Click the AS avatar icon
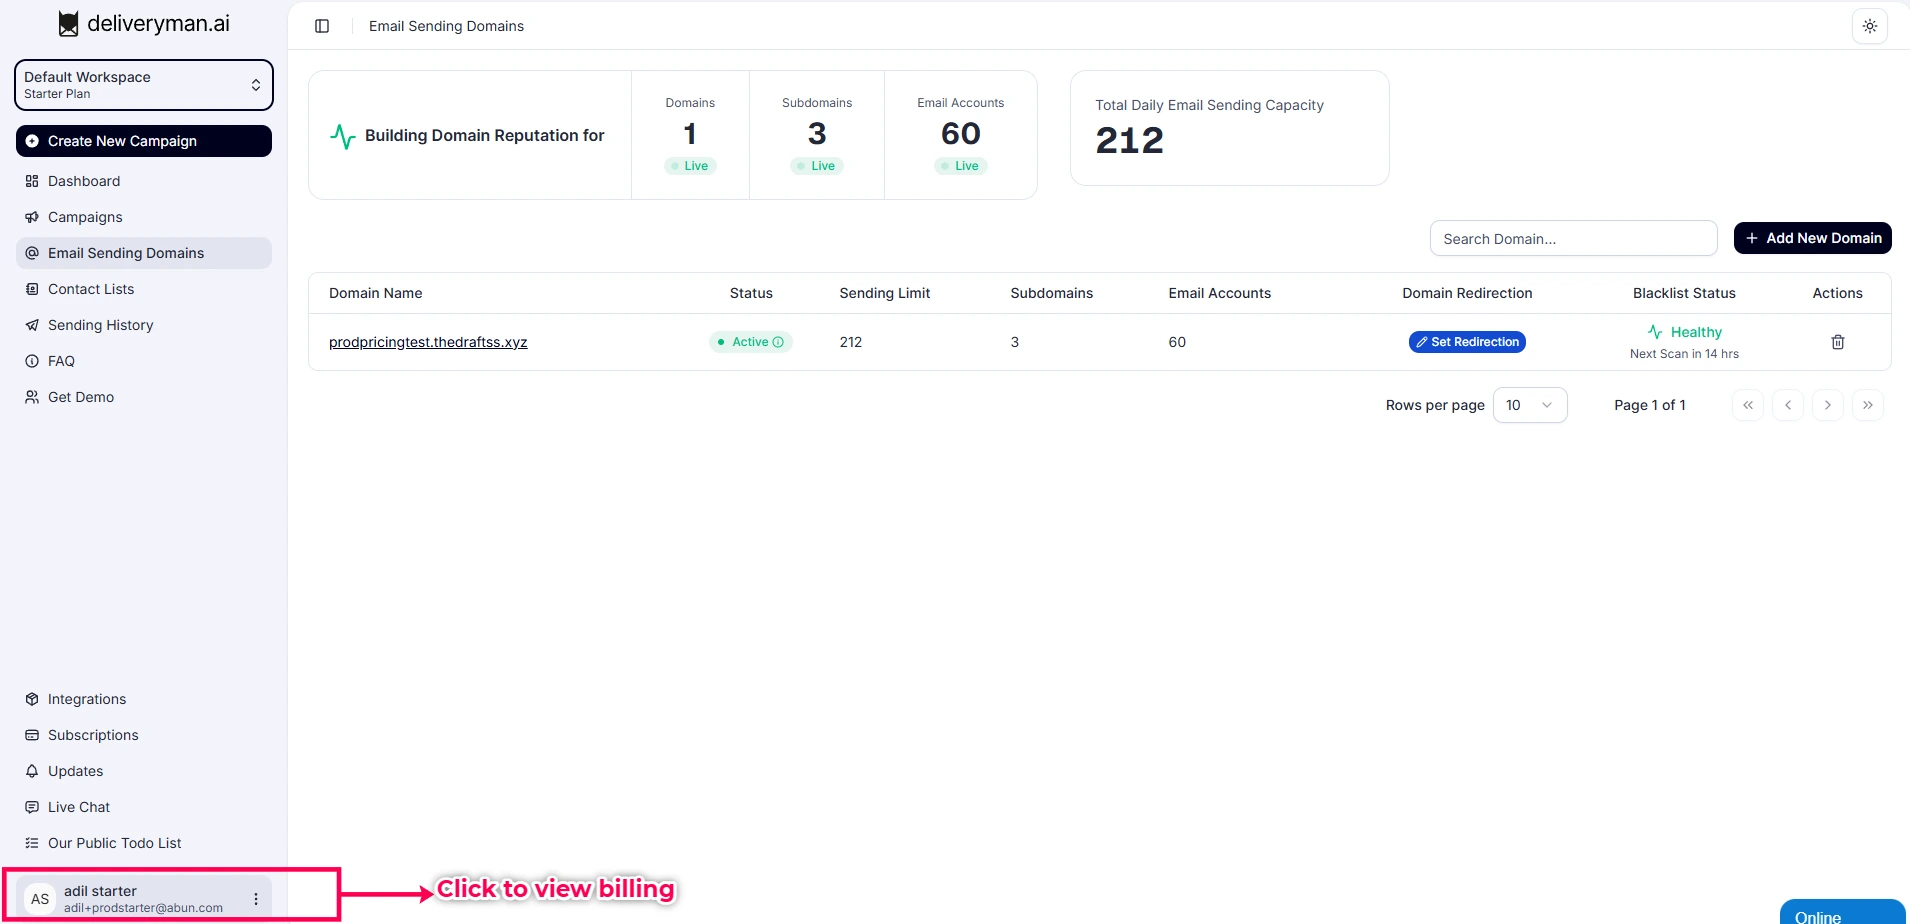The width and height of the screenshot is (1910, 924). point(40,899)
